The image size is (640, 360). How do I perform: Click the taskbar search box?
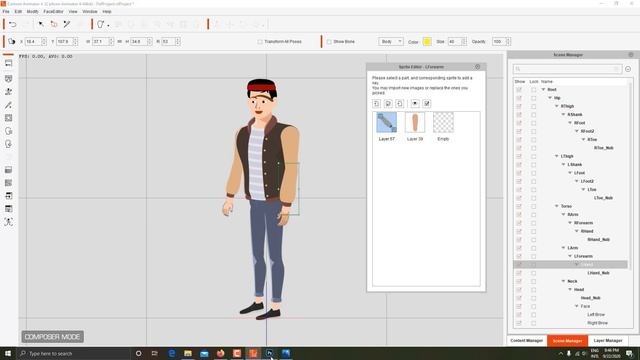click(x=73, y=353)
